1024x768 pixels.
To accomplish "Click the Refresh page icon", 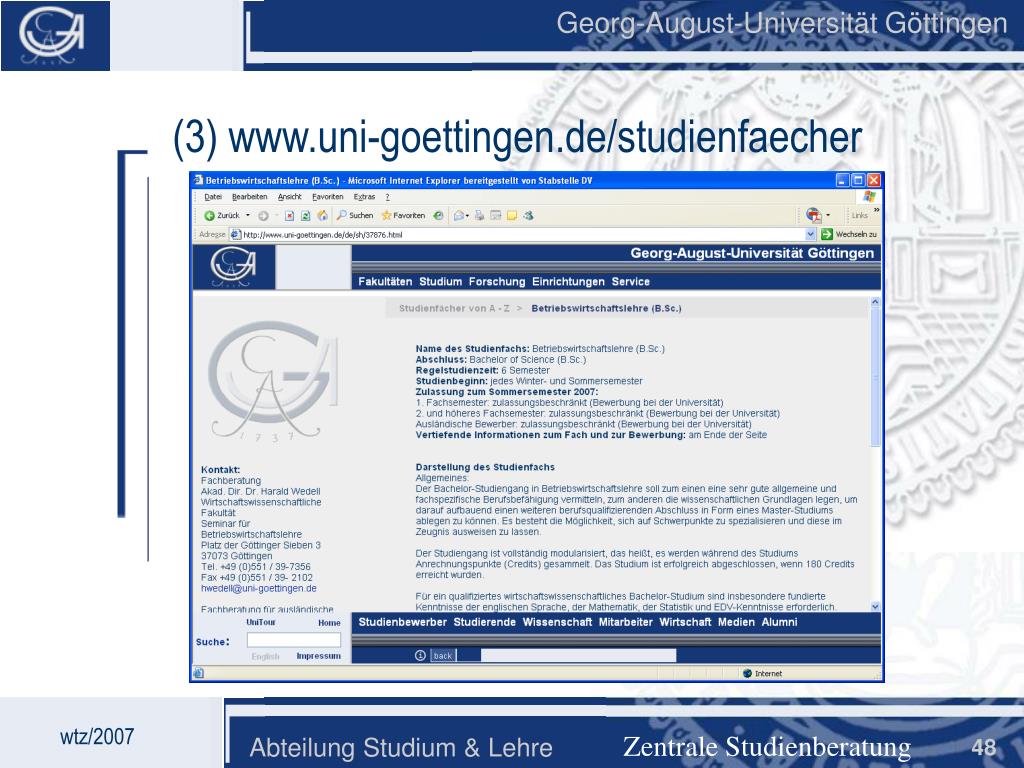I will click(x=305, y=216).
